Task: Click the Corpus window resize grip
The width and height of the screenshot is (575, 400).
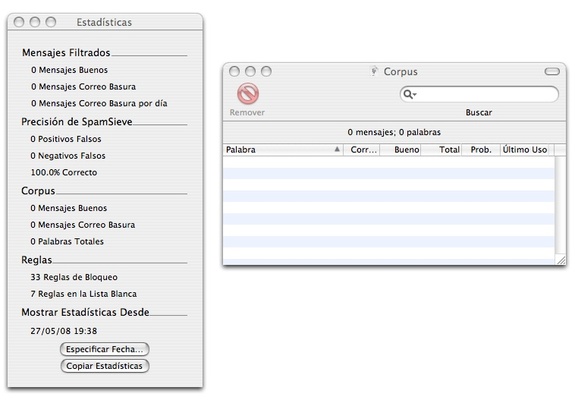Action: click(x=561, y=260)
